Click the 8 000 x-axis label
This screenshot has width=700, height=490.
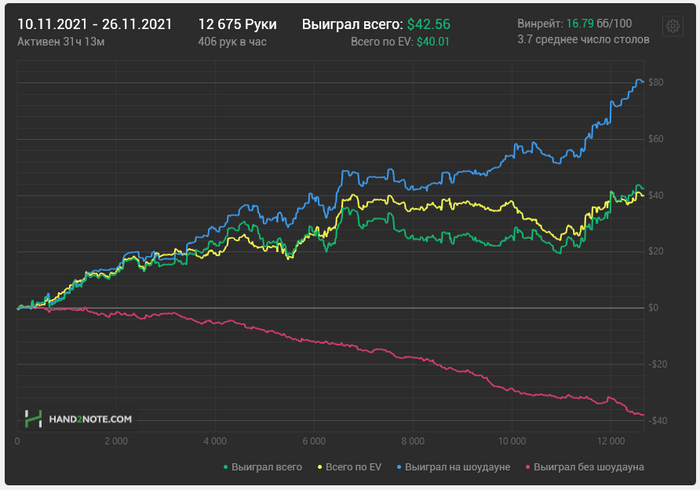[413, 441]
